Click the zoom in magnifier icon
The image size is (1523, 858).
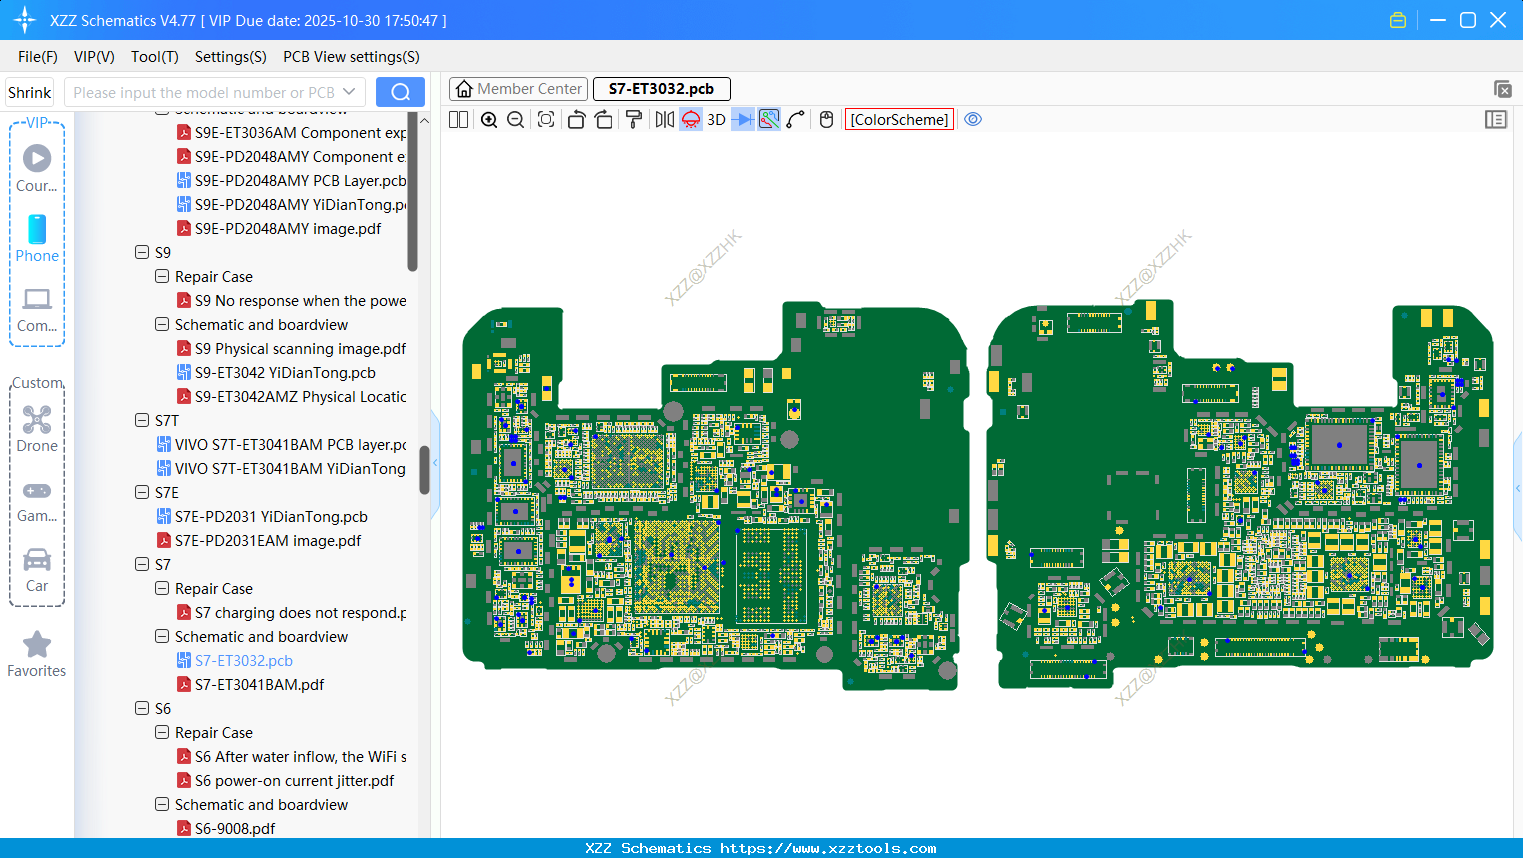[x=489, y=120]
